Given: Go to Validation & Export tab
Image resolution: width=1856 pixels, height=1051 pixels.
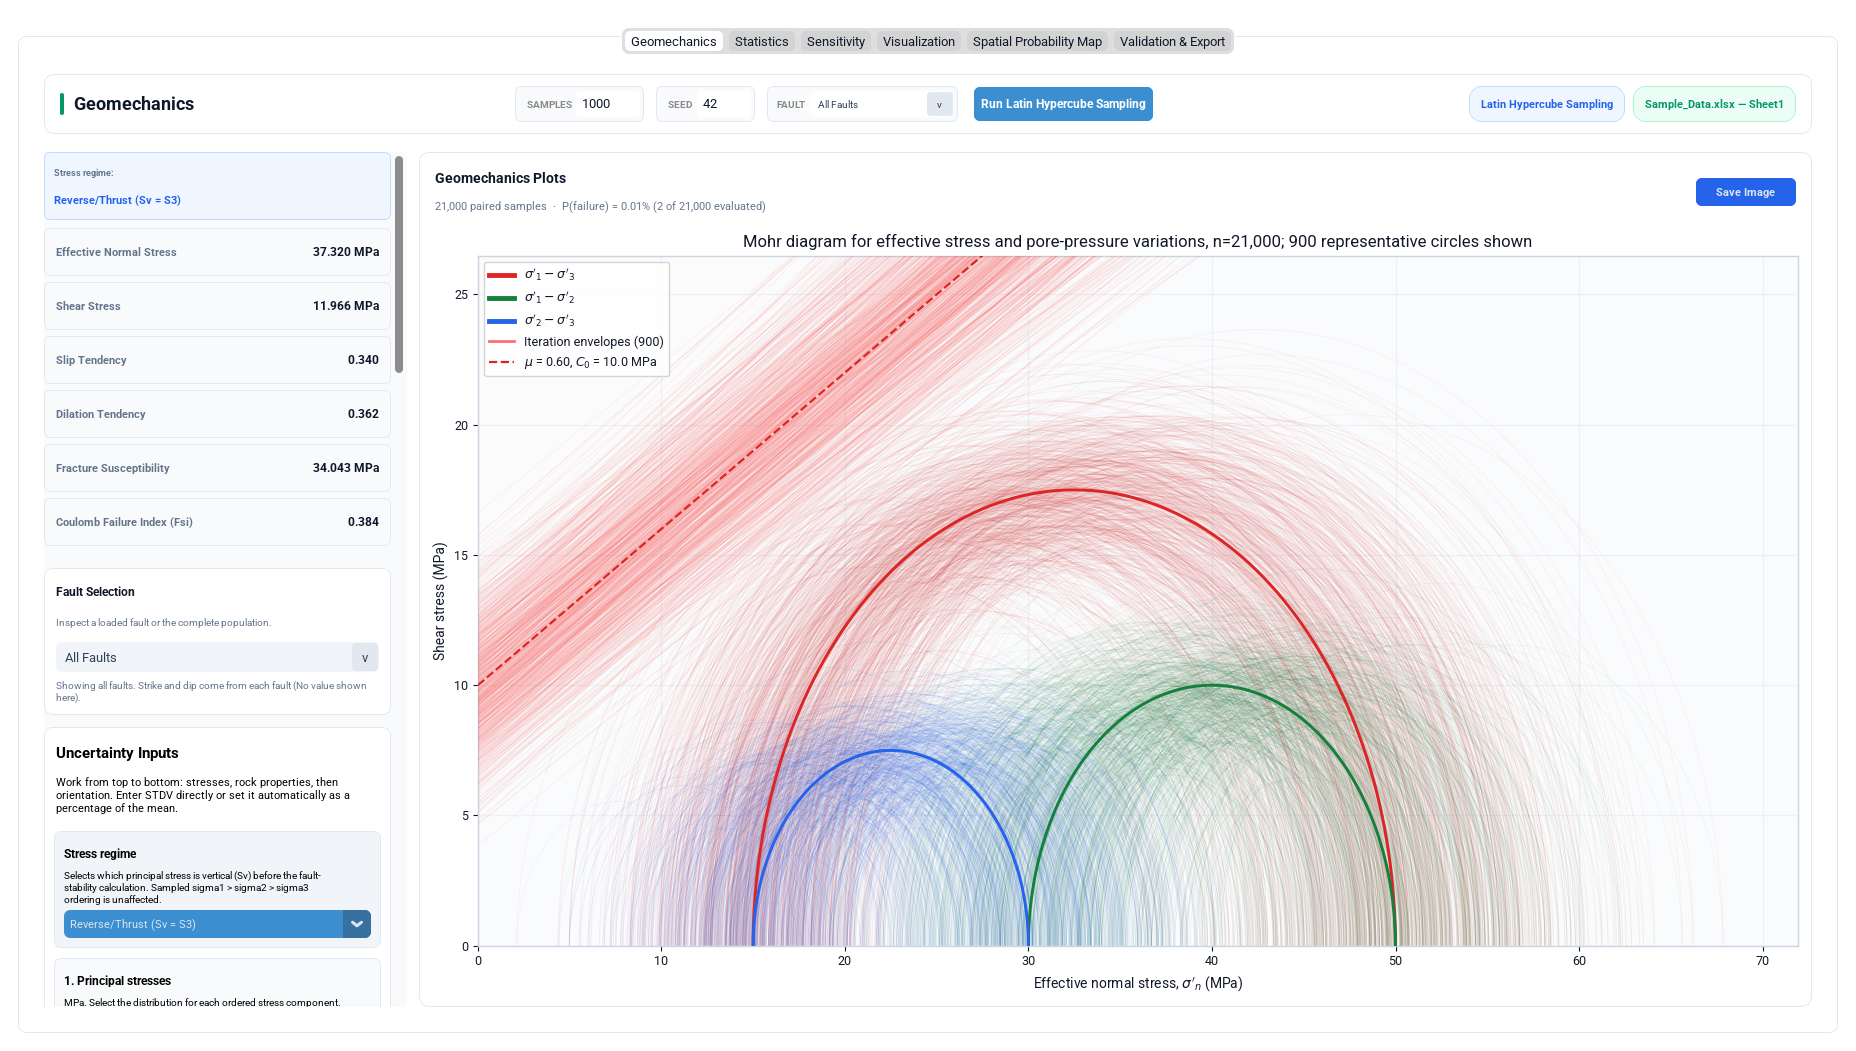Looking at the screenshot, I should [1172, 41].
